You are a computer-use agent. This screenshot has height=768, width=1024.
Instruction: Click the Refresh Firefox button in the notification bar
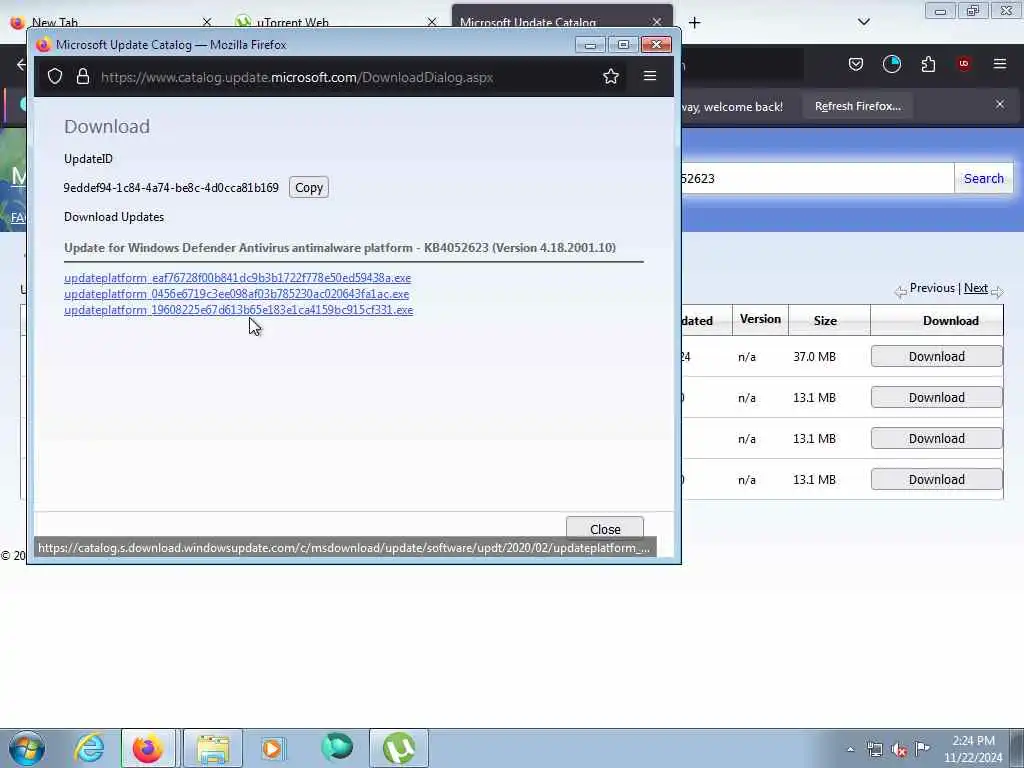857,106
